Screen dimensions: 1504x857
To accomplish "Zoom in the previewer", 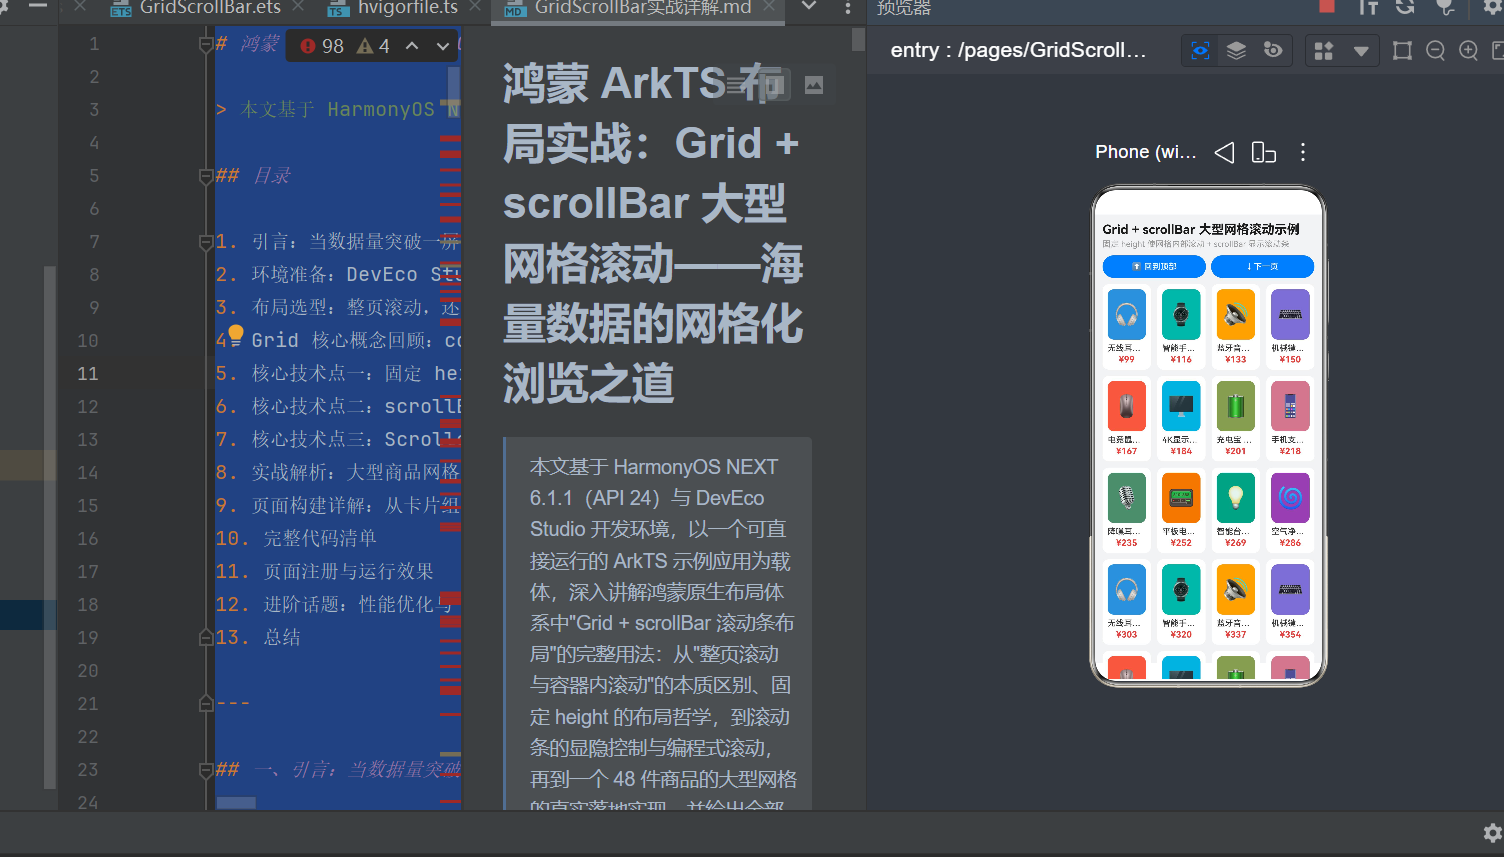I will click(1468, 51).
